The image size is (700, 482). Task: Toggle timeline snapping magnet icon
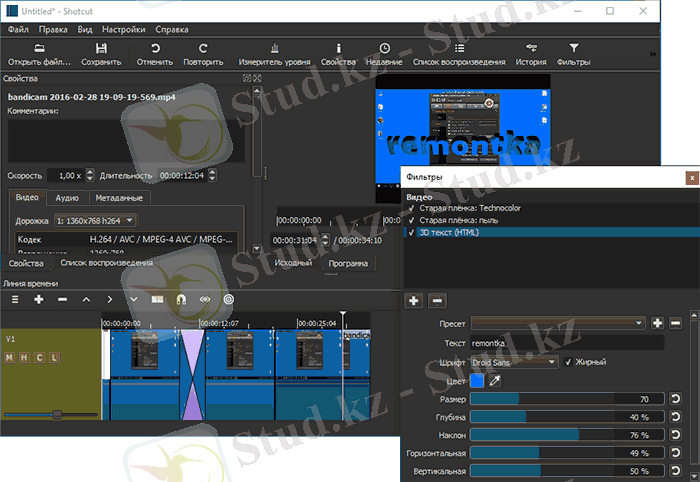point(181,299)
